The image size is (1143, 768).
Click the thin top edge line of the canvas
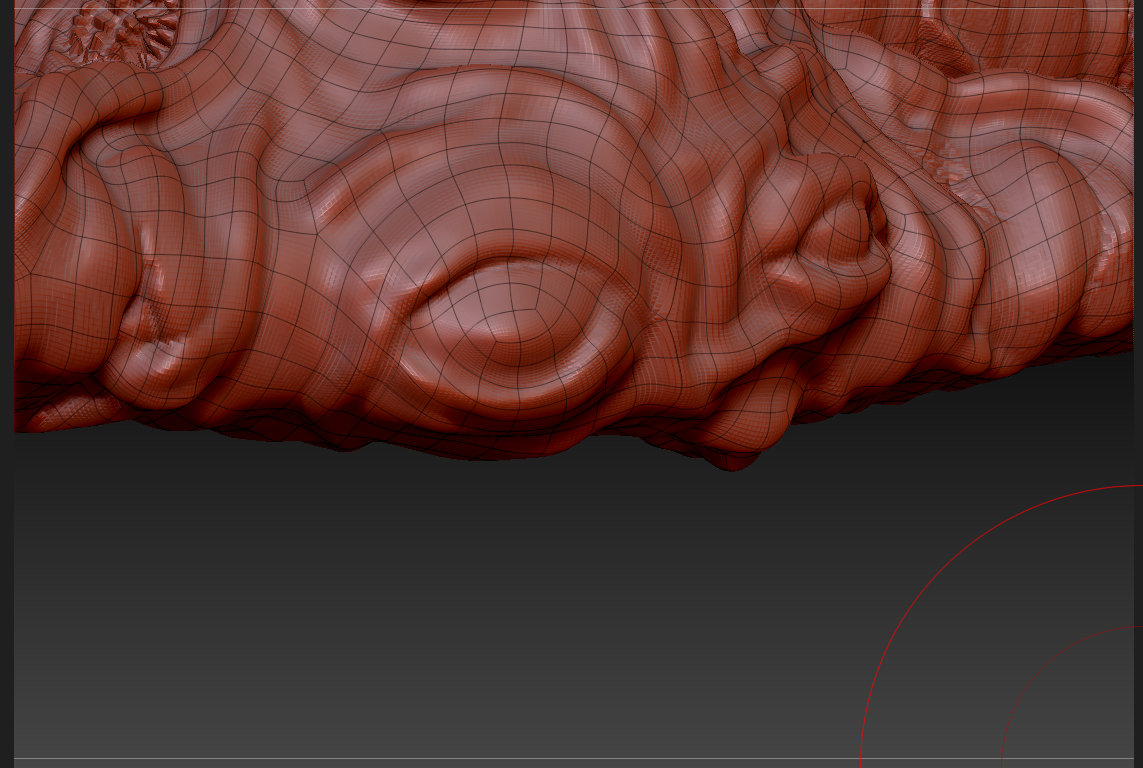coord(570,9)
